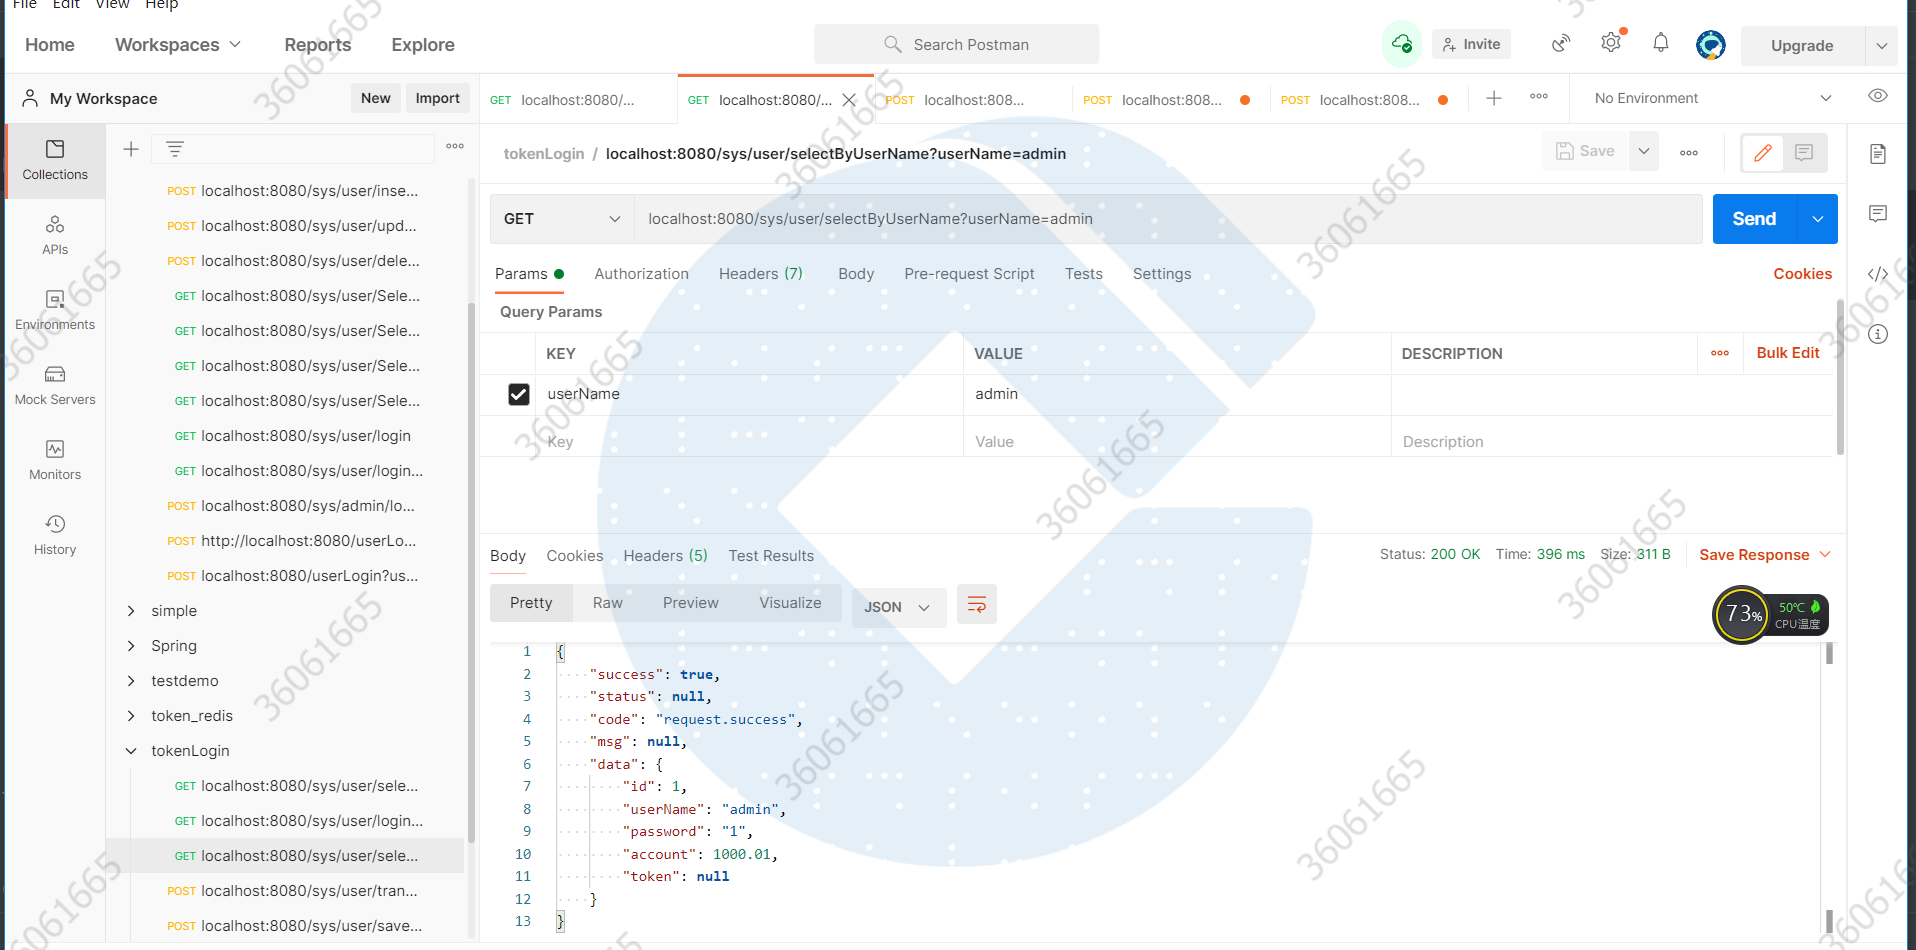Open the JSON response format dropdown
The width and height of the screenshot is (1916, 950).
[x=898, y=607]
